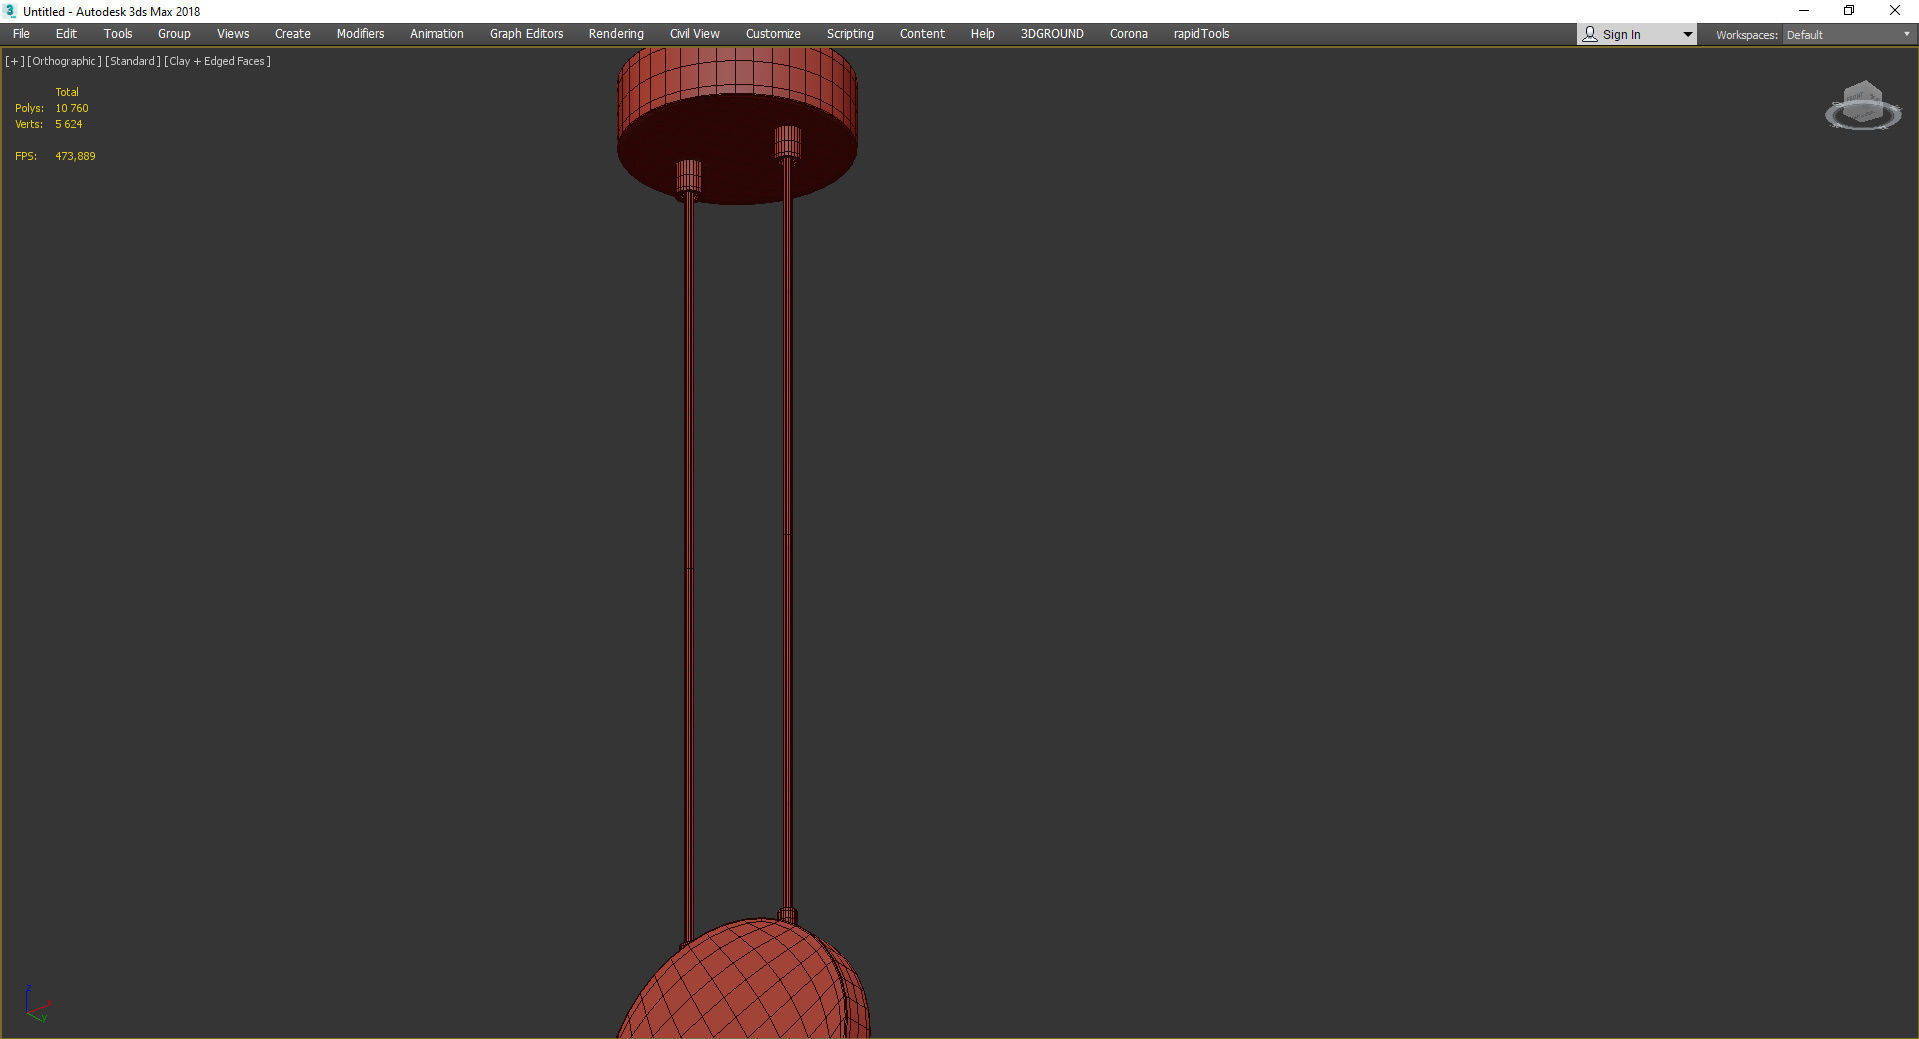Click the Sign In user profile icon
Viewport: 1919px width, 1039px height.
pos(1590,34)
